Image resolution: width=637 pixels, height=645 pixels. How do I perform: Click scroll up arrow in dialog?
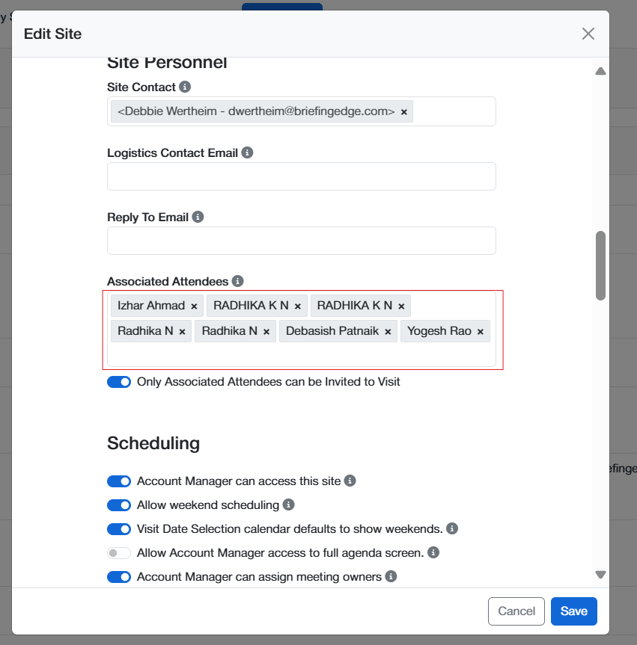point(601,72)
